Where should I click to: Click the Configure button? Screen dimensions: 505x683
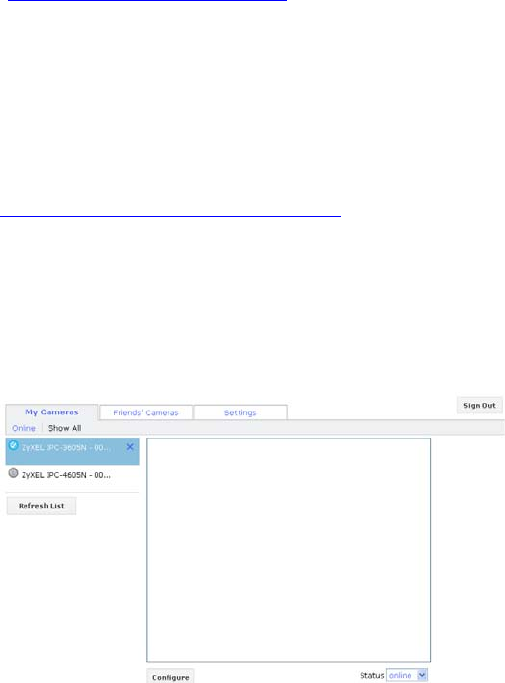click(x=170, y=677)
